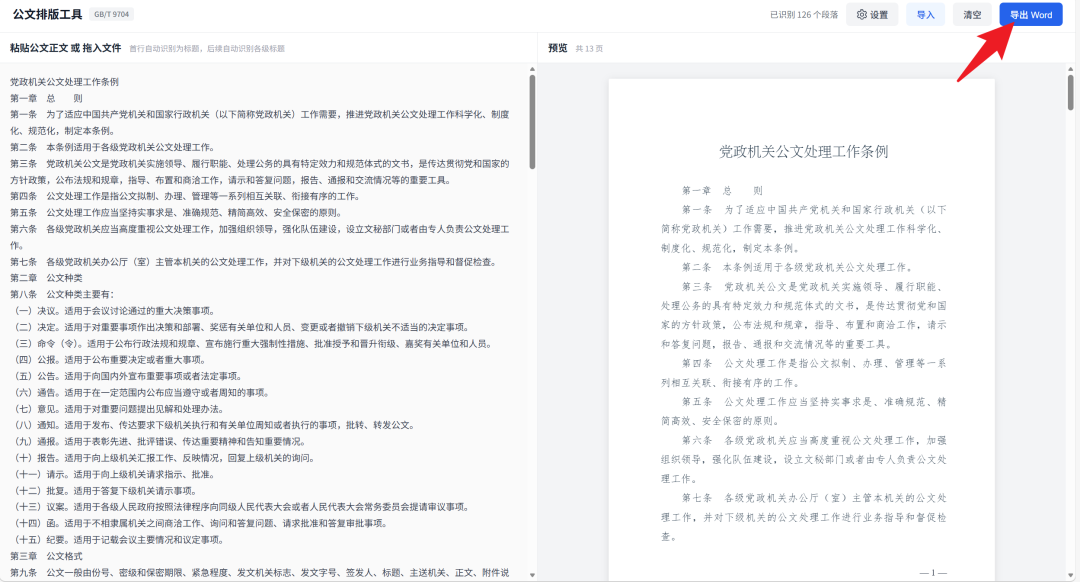Click the 导出 Word export button
This screenshot has height=582, width=1080.
click(x=1030, y=14)
